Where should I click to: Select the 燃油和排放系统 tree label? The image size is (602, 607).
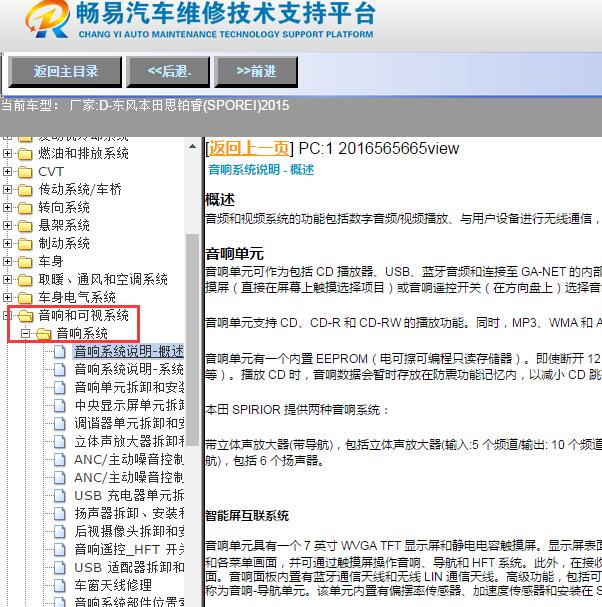coord(83,154)
